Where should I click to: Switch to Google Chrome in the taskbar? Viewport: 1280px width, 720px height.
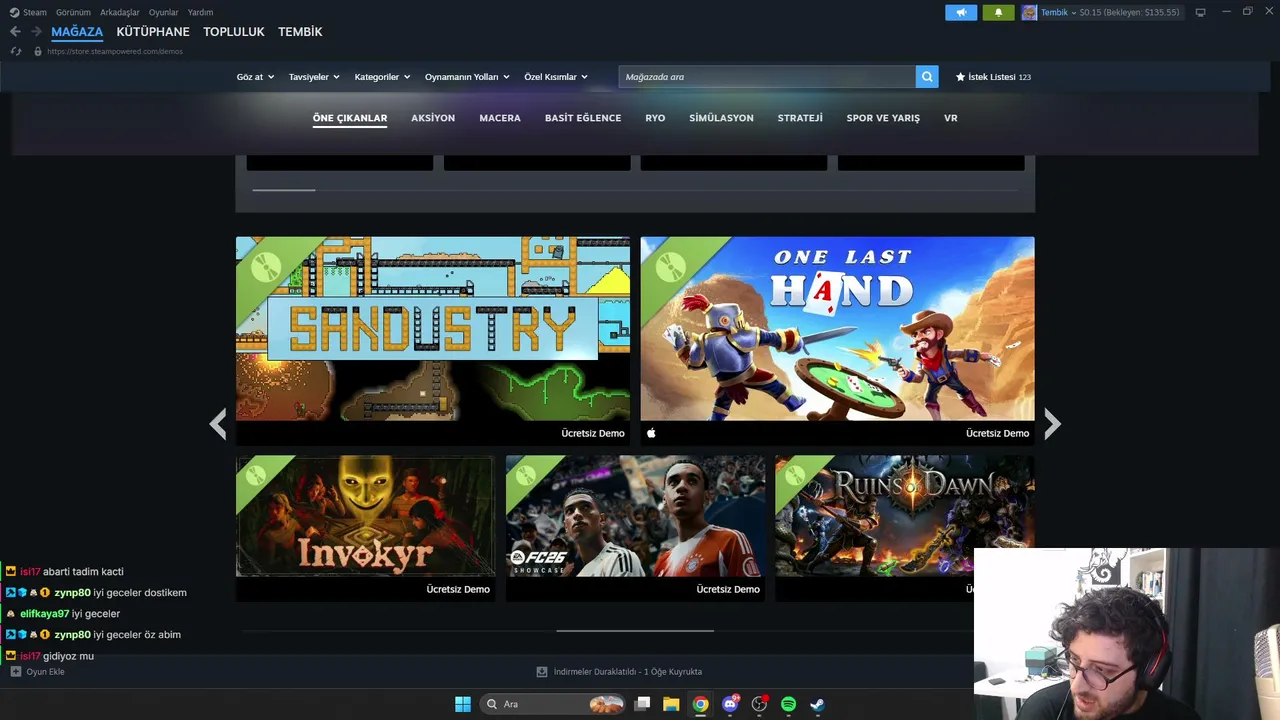coord(701,704)
